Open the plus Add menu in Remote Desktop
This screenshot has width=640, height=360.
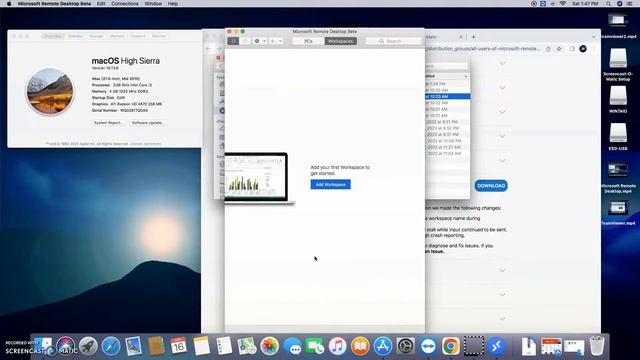[x=276, y=41]
